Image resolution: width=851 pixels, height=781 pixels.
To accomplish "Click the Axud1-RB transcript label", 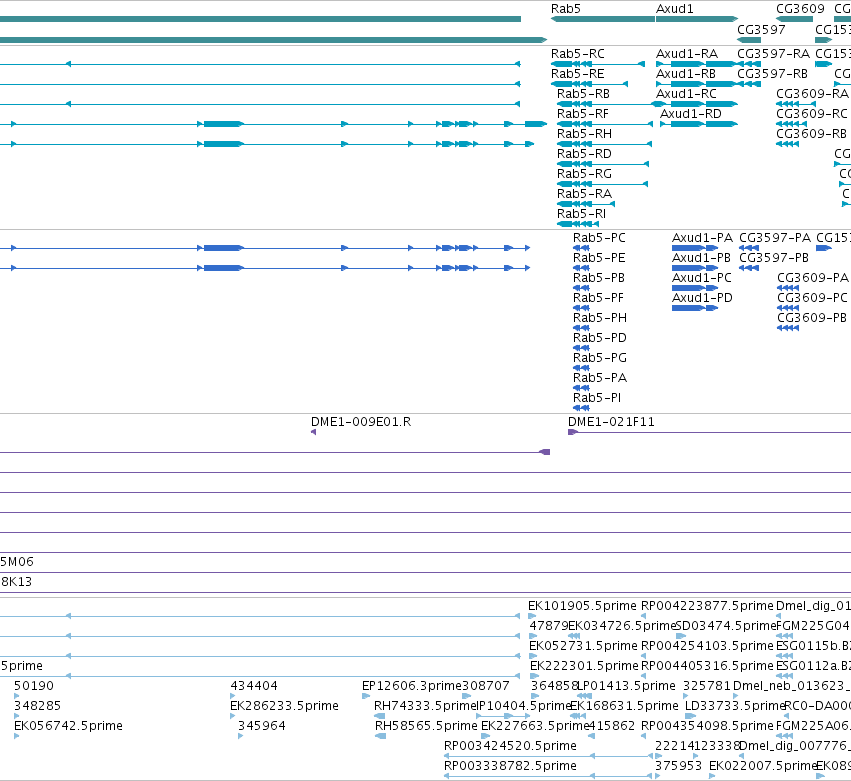I will [x=686, y=74].
